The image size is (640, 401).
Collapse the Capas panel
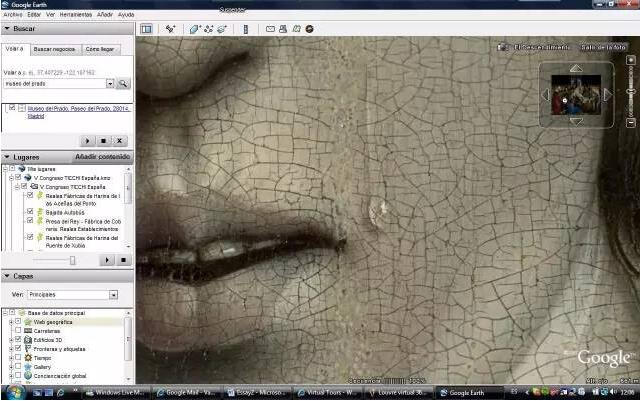pos(7,276)
